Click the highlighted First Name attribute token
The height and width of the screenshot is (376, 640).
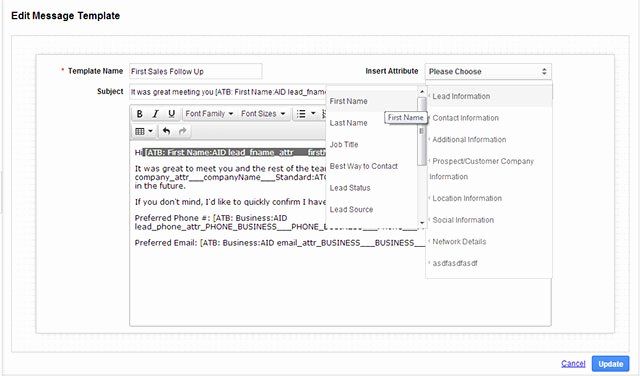tap(235, 153)
